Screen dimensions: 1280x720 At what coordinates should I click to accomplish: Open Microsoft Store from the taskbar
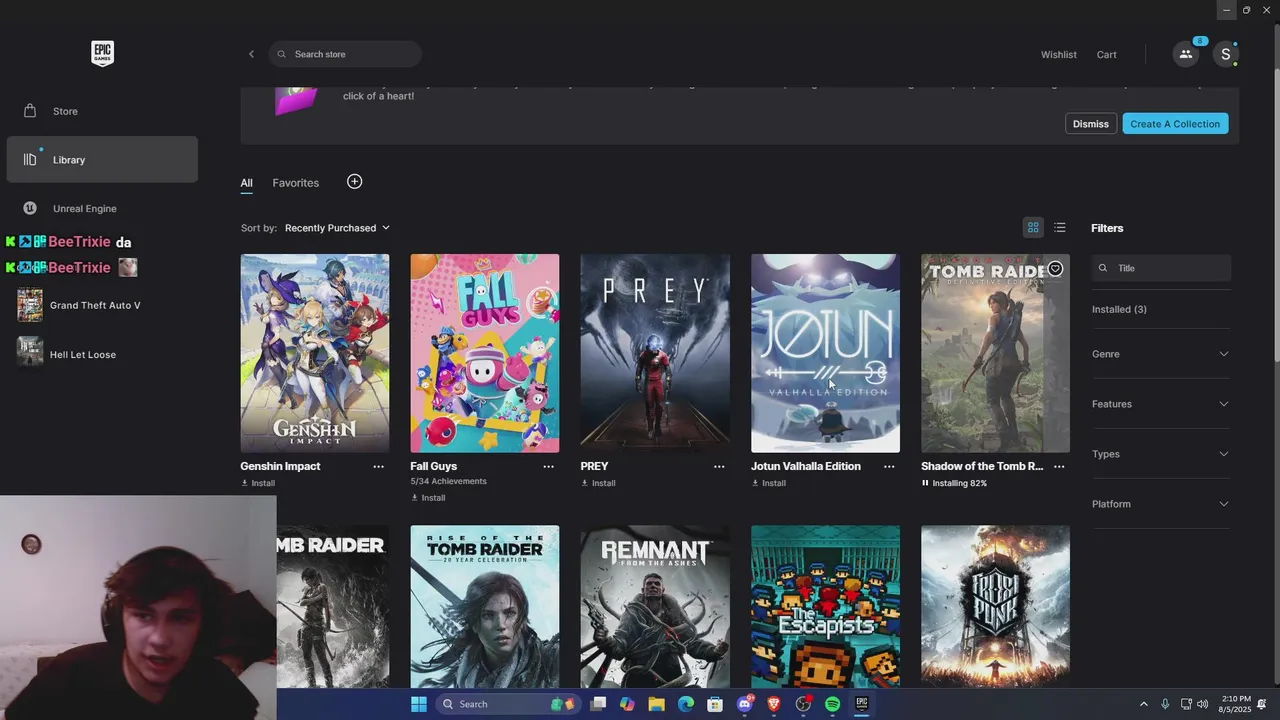[x=715, y=704]
